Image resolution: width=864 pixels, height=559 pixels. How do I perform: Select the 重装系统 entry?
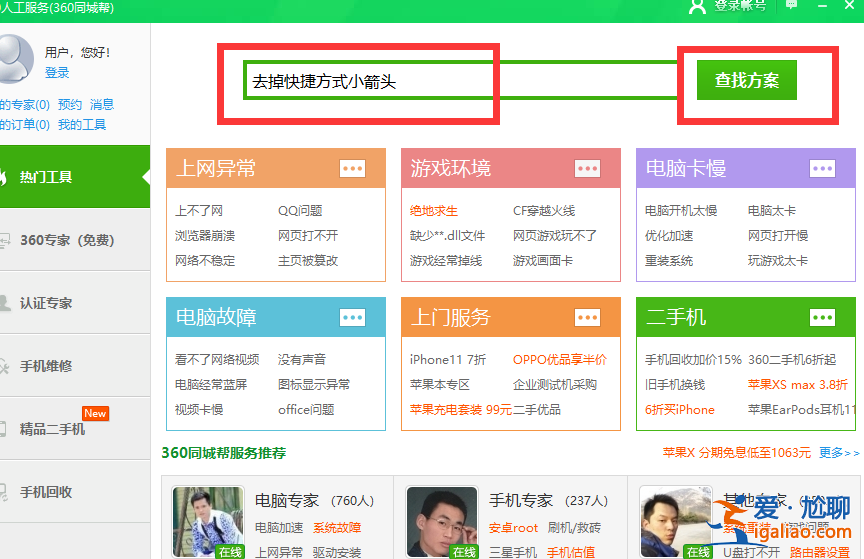pyautogui.click(x=669, y=260)
